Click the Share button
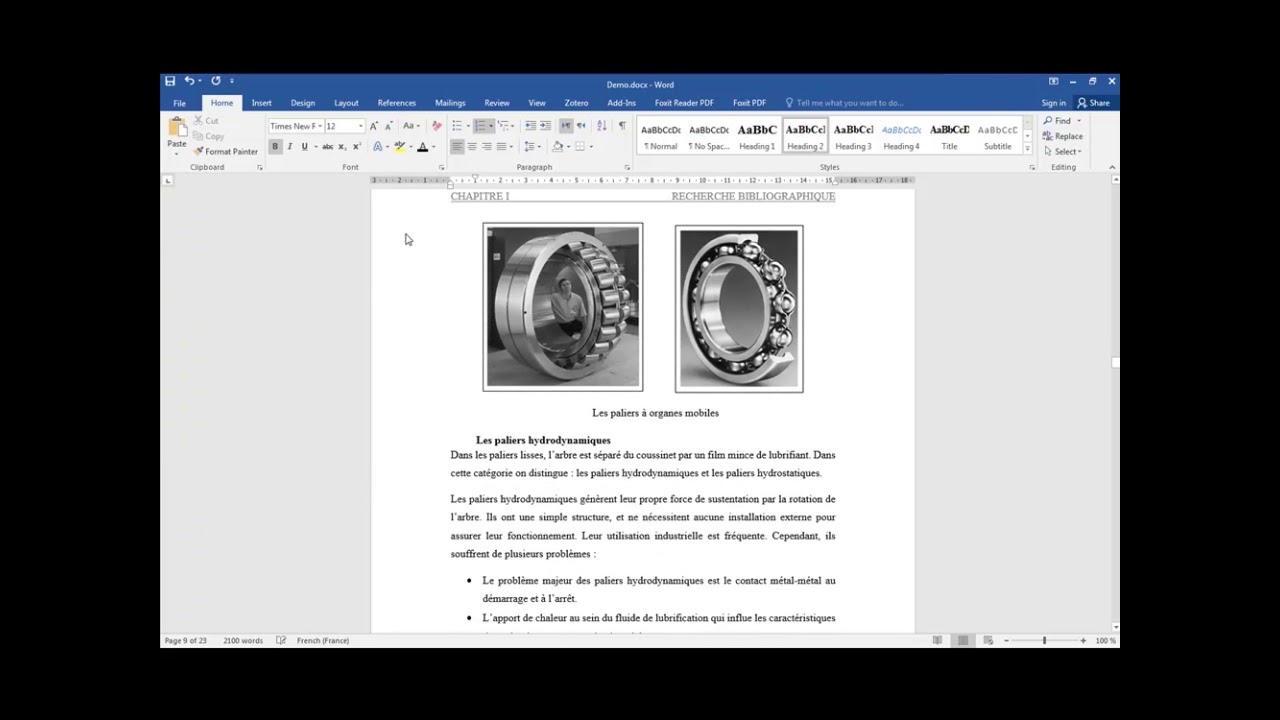The height and width of the screenshot is (720, 1280). point(1093,103)
